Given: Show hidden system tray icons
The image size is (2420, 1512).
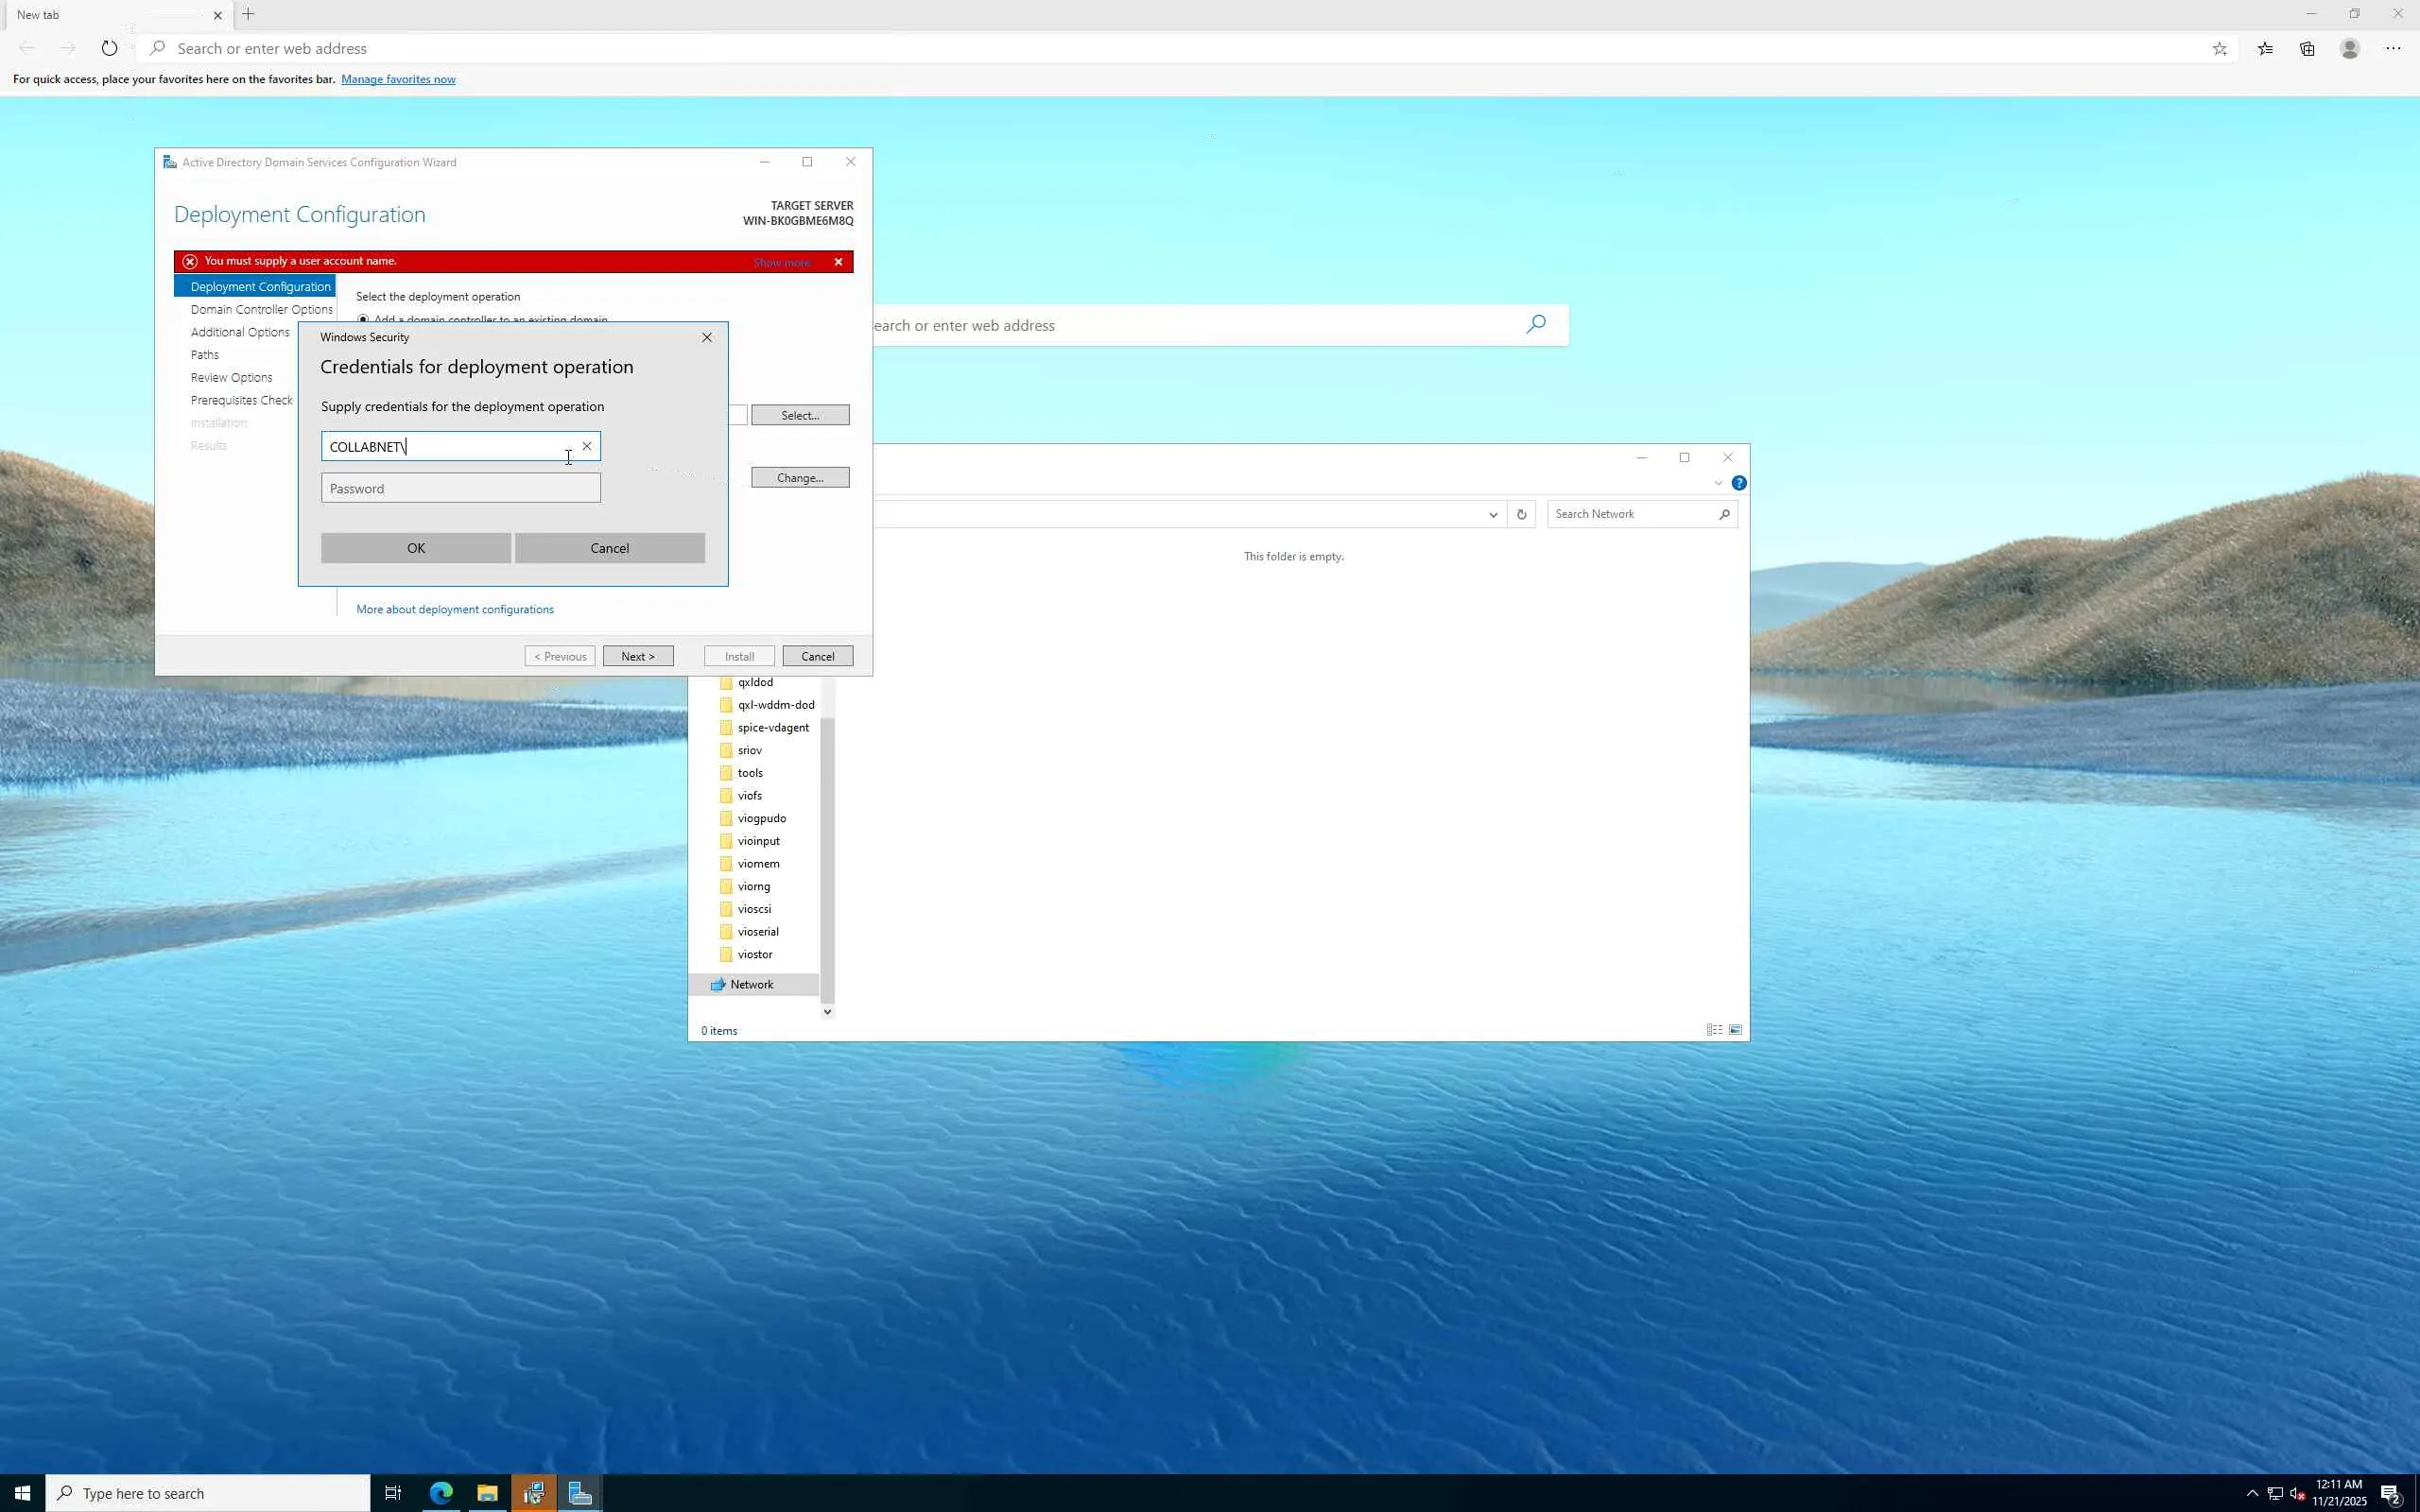Looking at the screenshot, I should pyautogui.click(x=2252, y=1493).
